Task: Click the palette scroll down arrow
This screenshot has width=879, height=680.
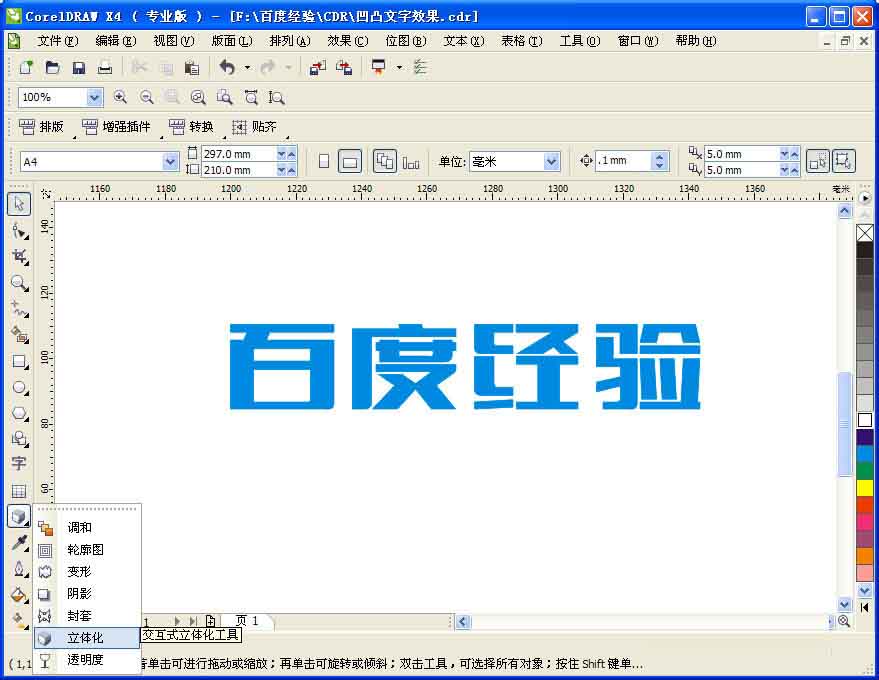Action: point(865,590)
